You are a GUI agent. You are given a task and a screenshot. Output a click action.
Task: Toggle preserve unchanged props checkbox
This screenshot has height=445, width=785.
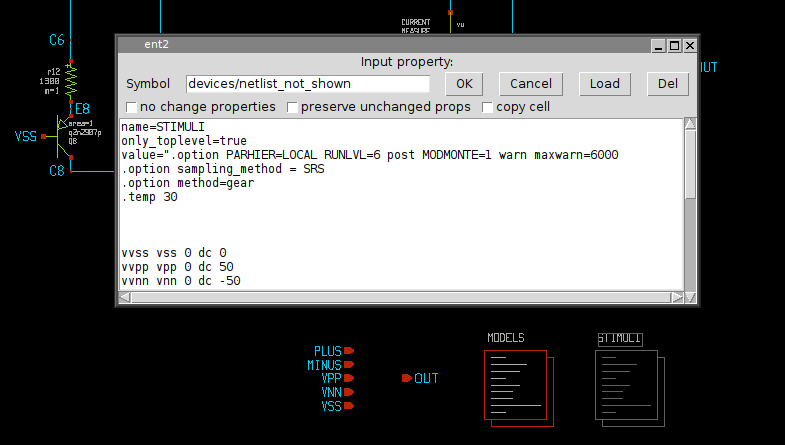click(293, 107)
